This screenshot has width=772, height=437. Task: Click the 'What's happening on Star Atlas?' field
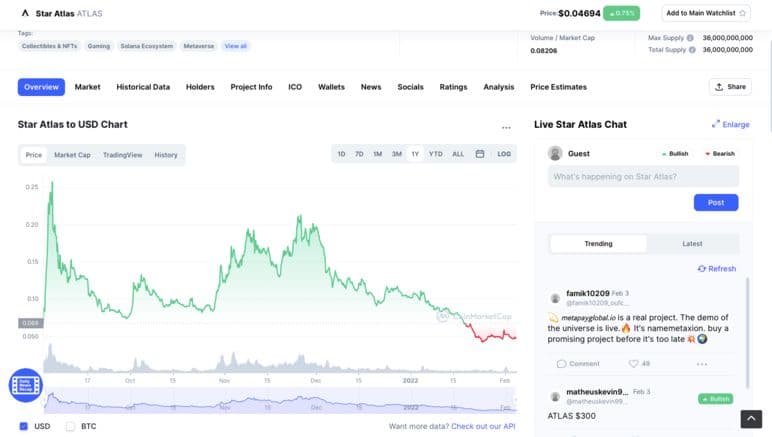(643, 176)
